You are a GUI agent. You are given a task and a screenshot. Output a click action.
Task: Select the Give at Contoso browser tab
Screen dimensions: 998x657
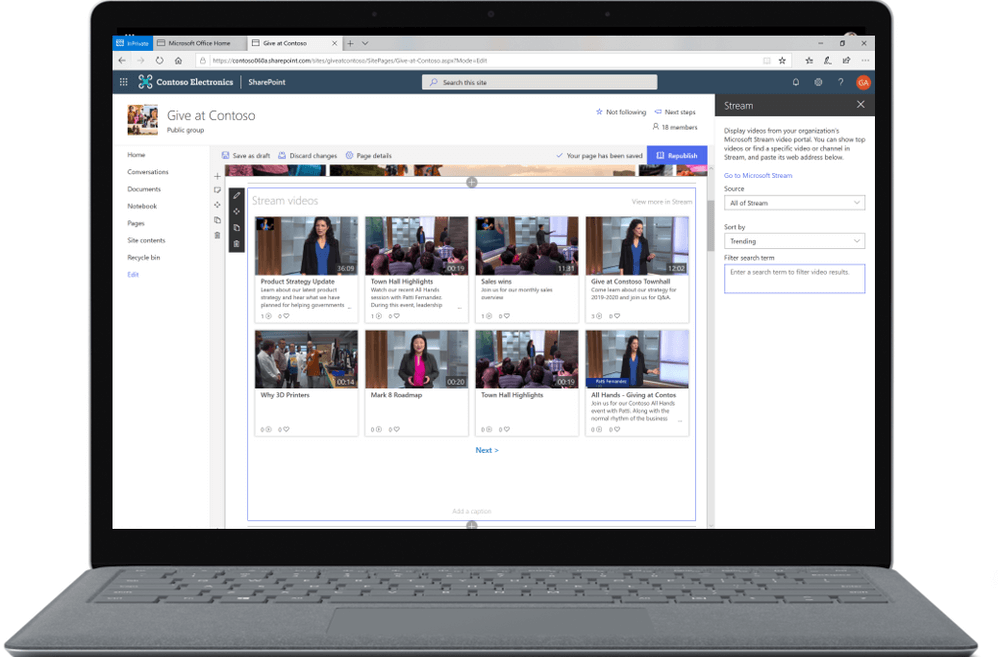(285, 43)
